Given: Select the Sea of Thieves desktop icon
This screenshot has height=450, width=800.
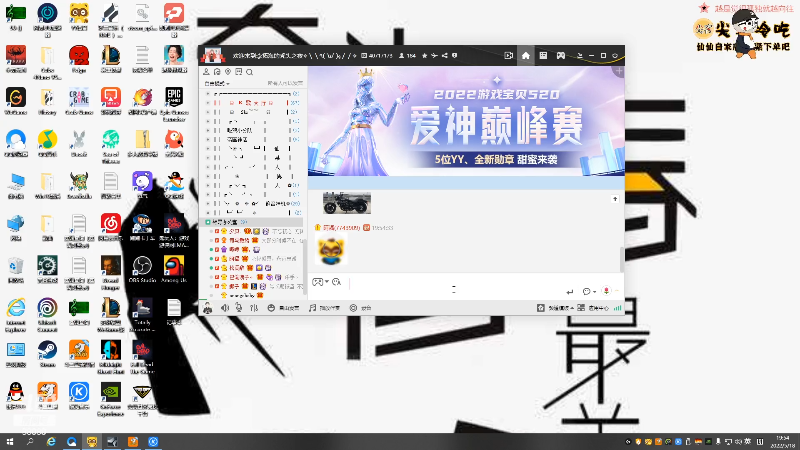Looking at the screenshot, I should click(111, 146).
